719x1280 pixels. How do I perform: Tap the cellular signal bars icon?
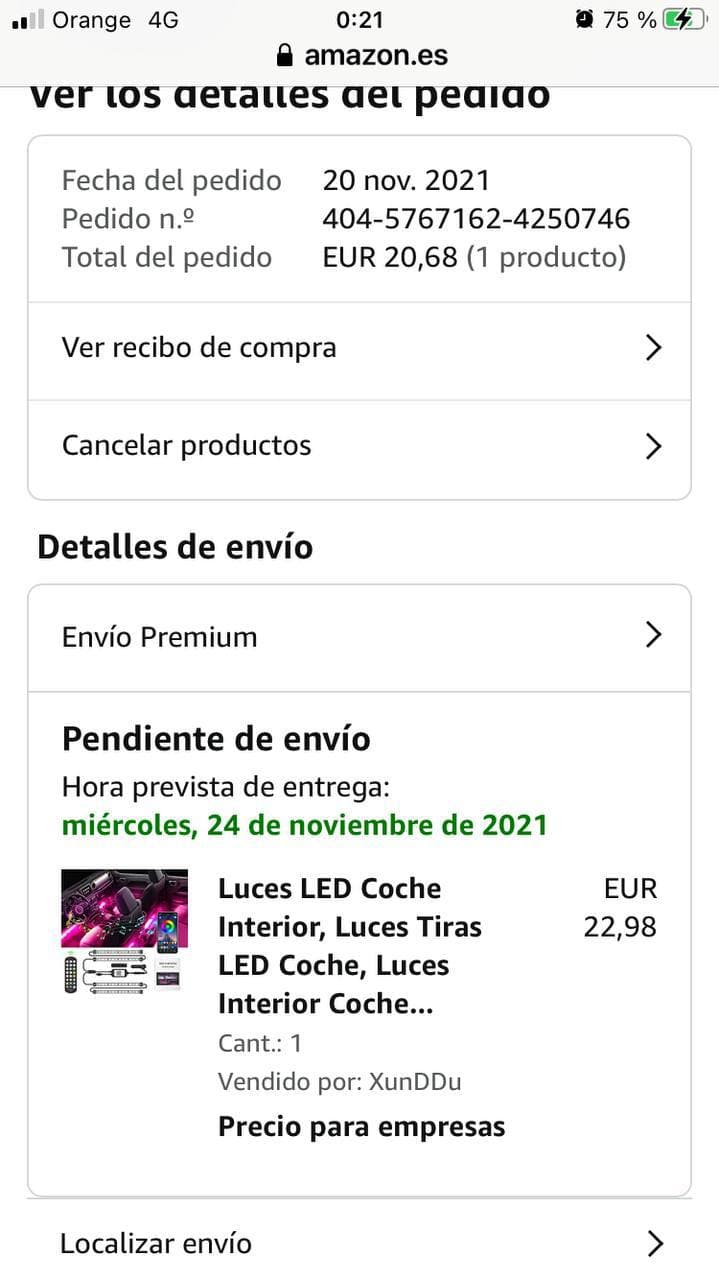click(27, 19)
